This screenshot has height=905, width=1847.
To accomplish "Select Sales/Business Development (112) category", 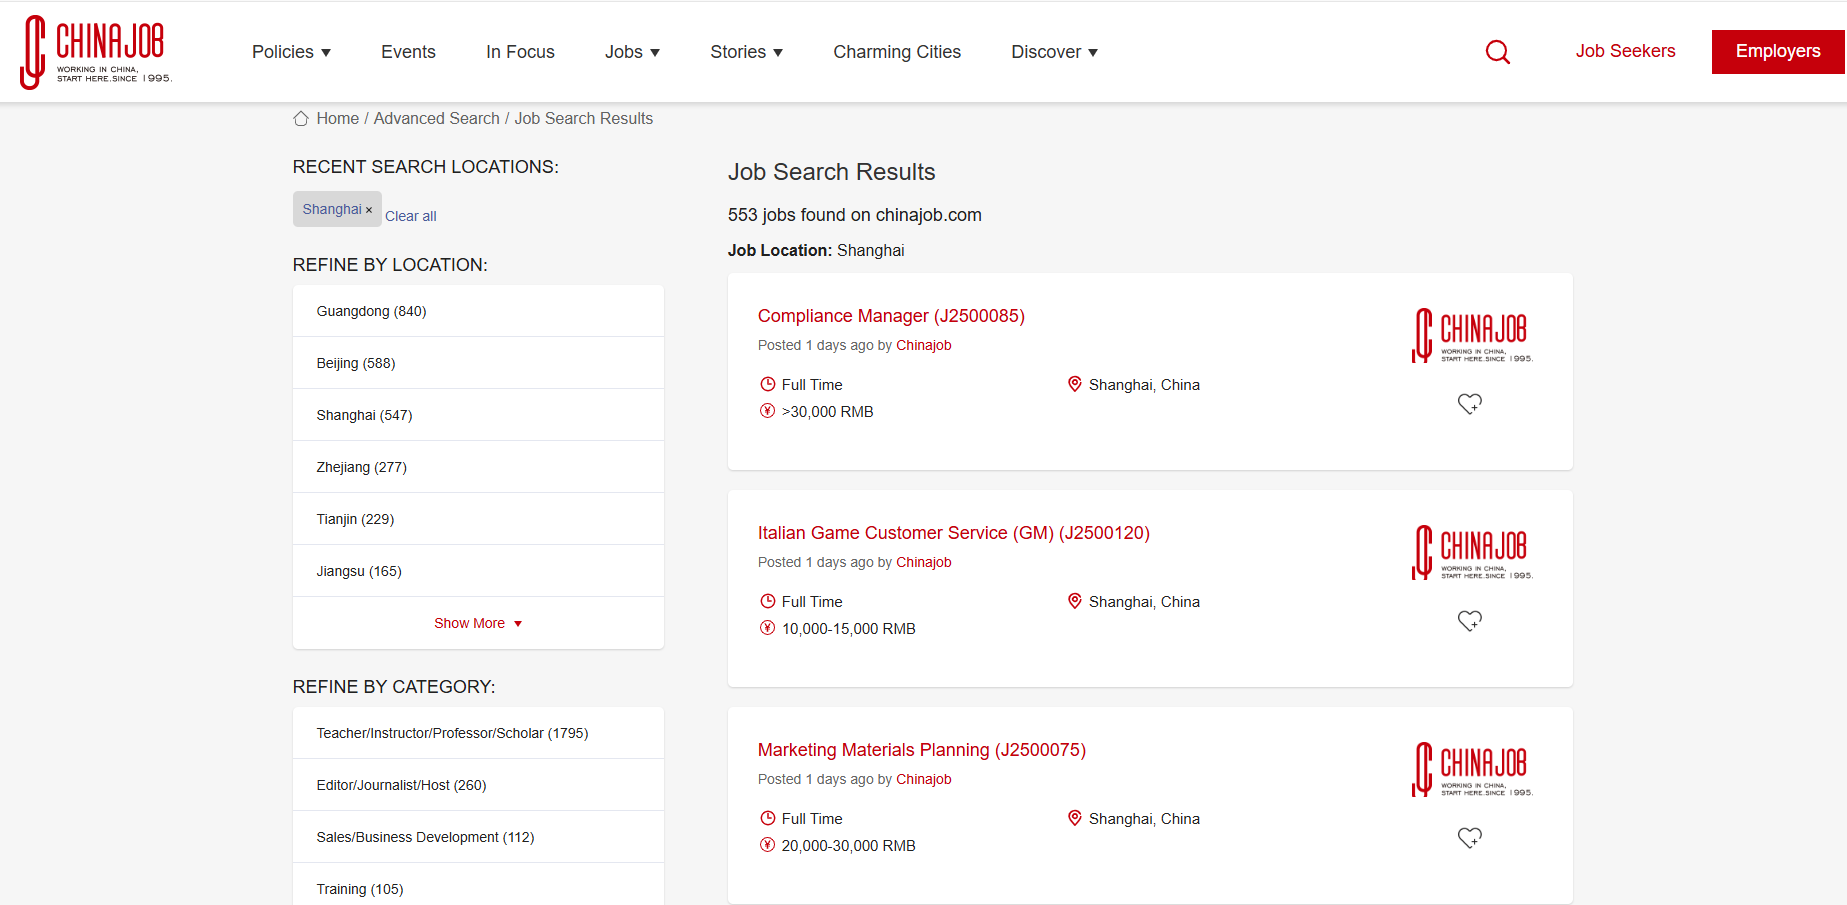I will (478, 837).
